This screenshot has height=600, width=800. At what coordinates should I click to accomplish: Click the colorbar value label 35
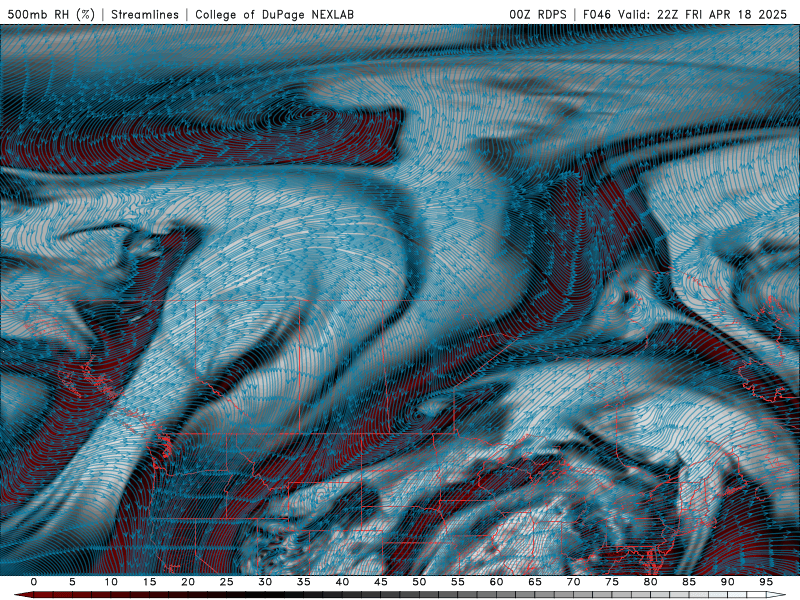tap(304, 582)
